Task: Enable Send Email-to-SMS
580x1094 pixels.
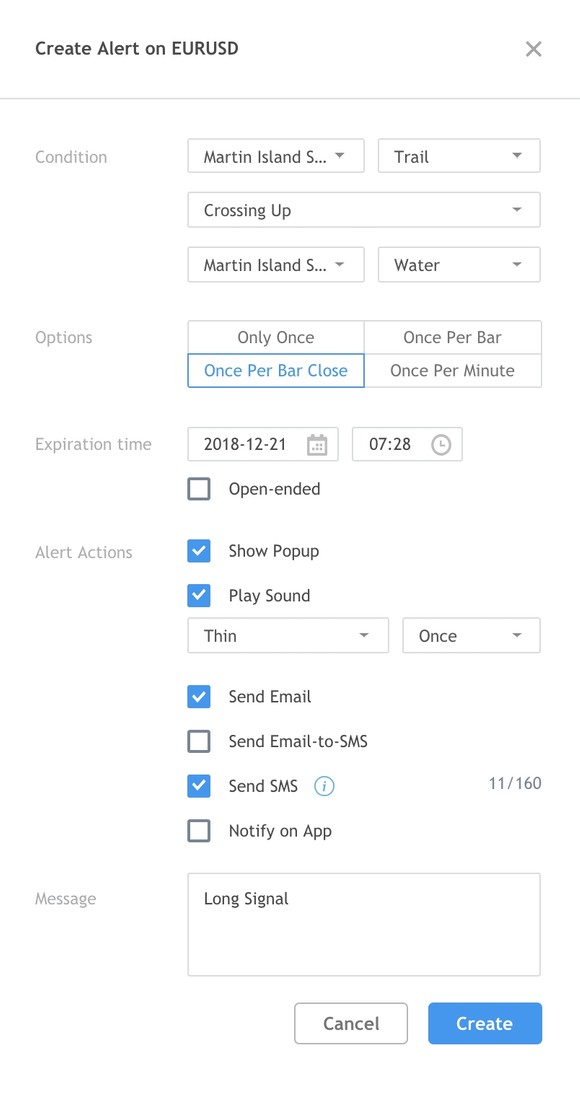Action: (x=199, y=741)
